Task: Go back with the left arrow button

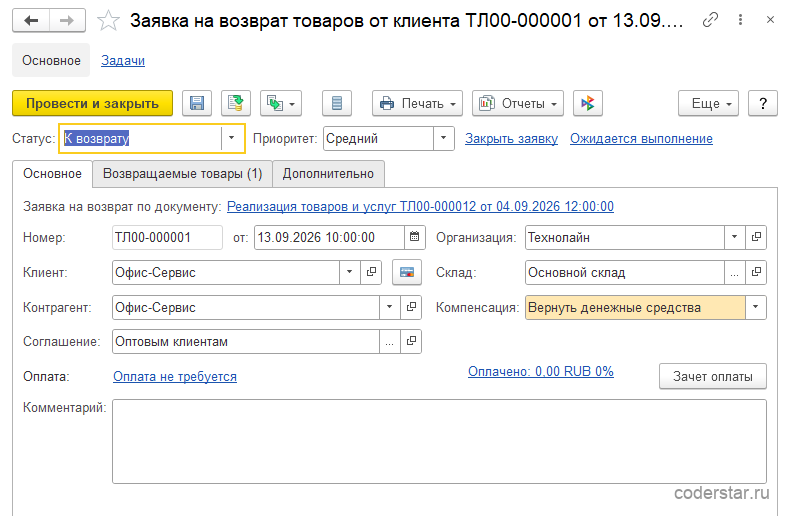Action: pos(31,21)
